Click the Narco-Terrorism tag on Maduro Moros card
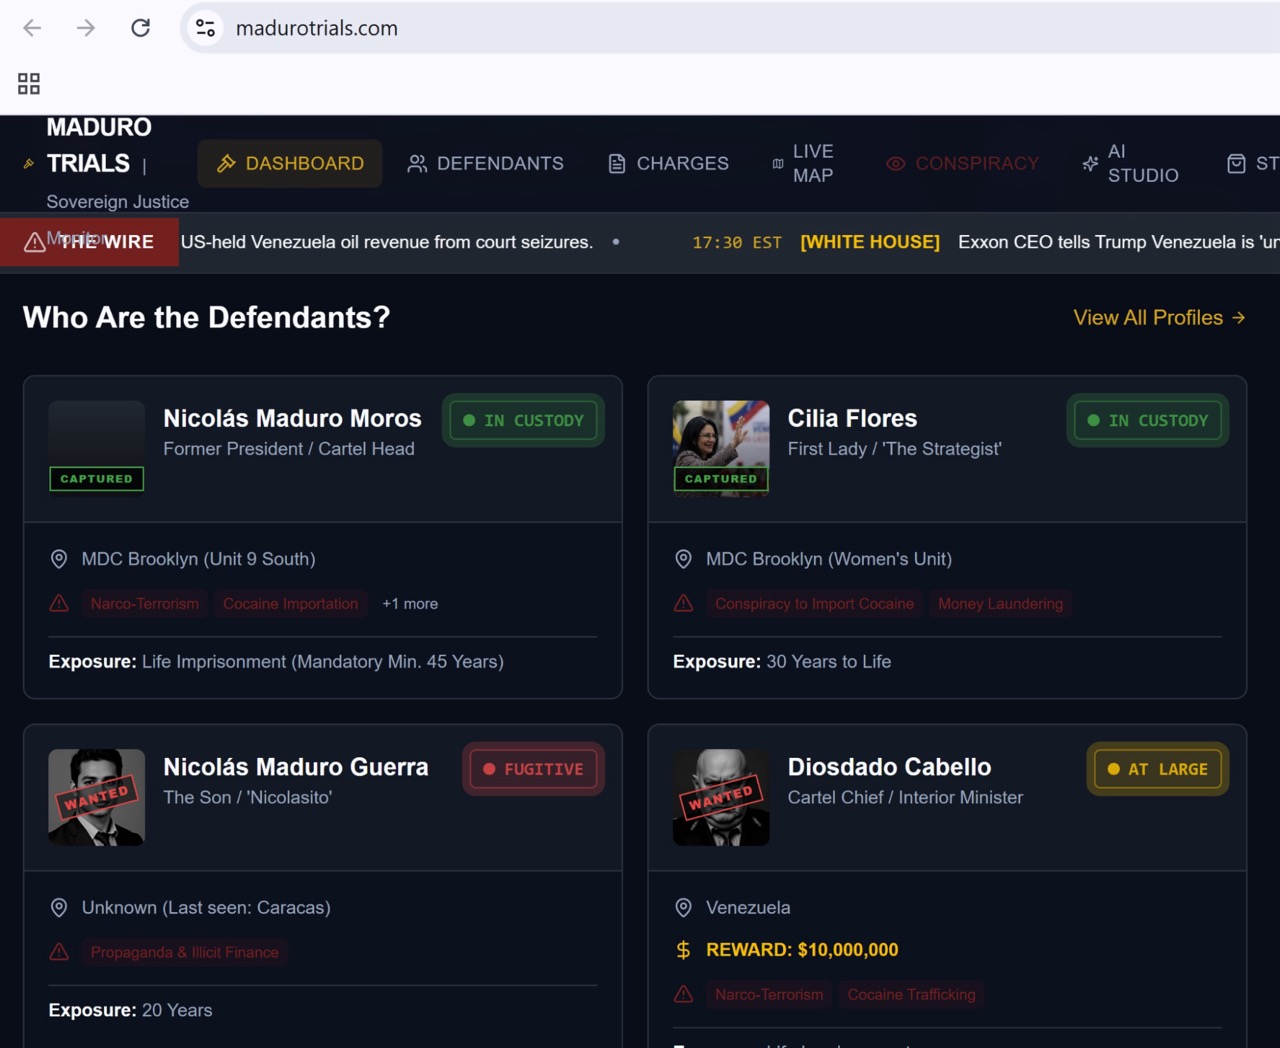Viewport: 1280px width, 1048px height. [x=145, y=604]
